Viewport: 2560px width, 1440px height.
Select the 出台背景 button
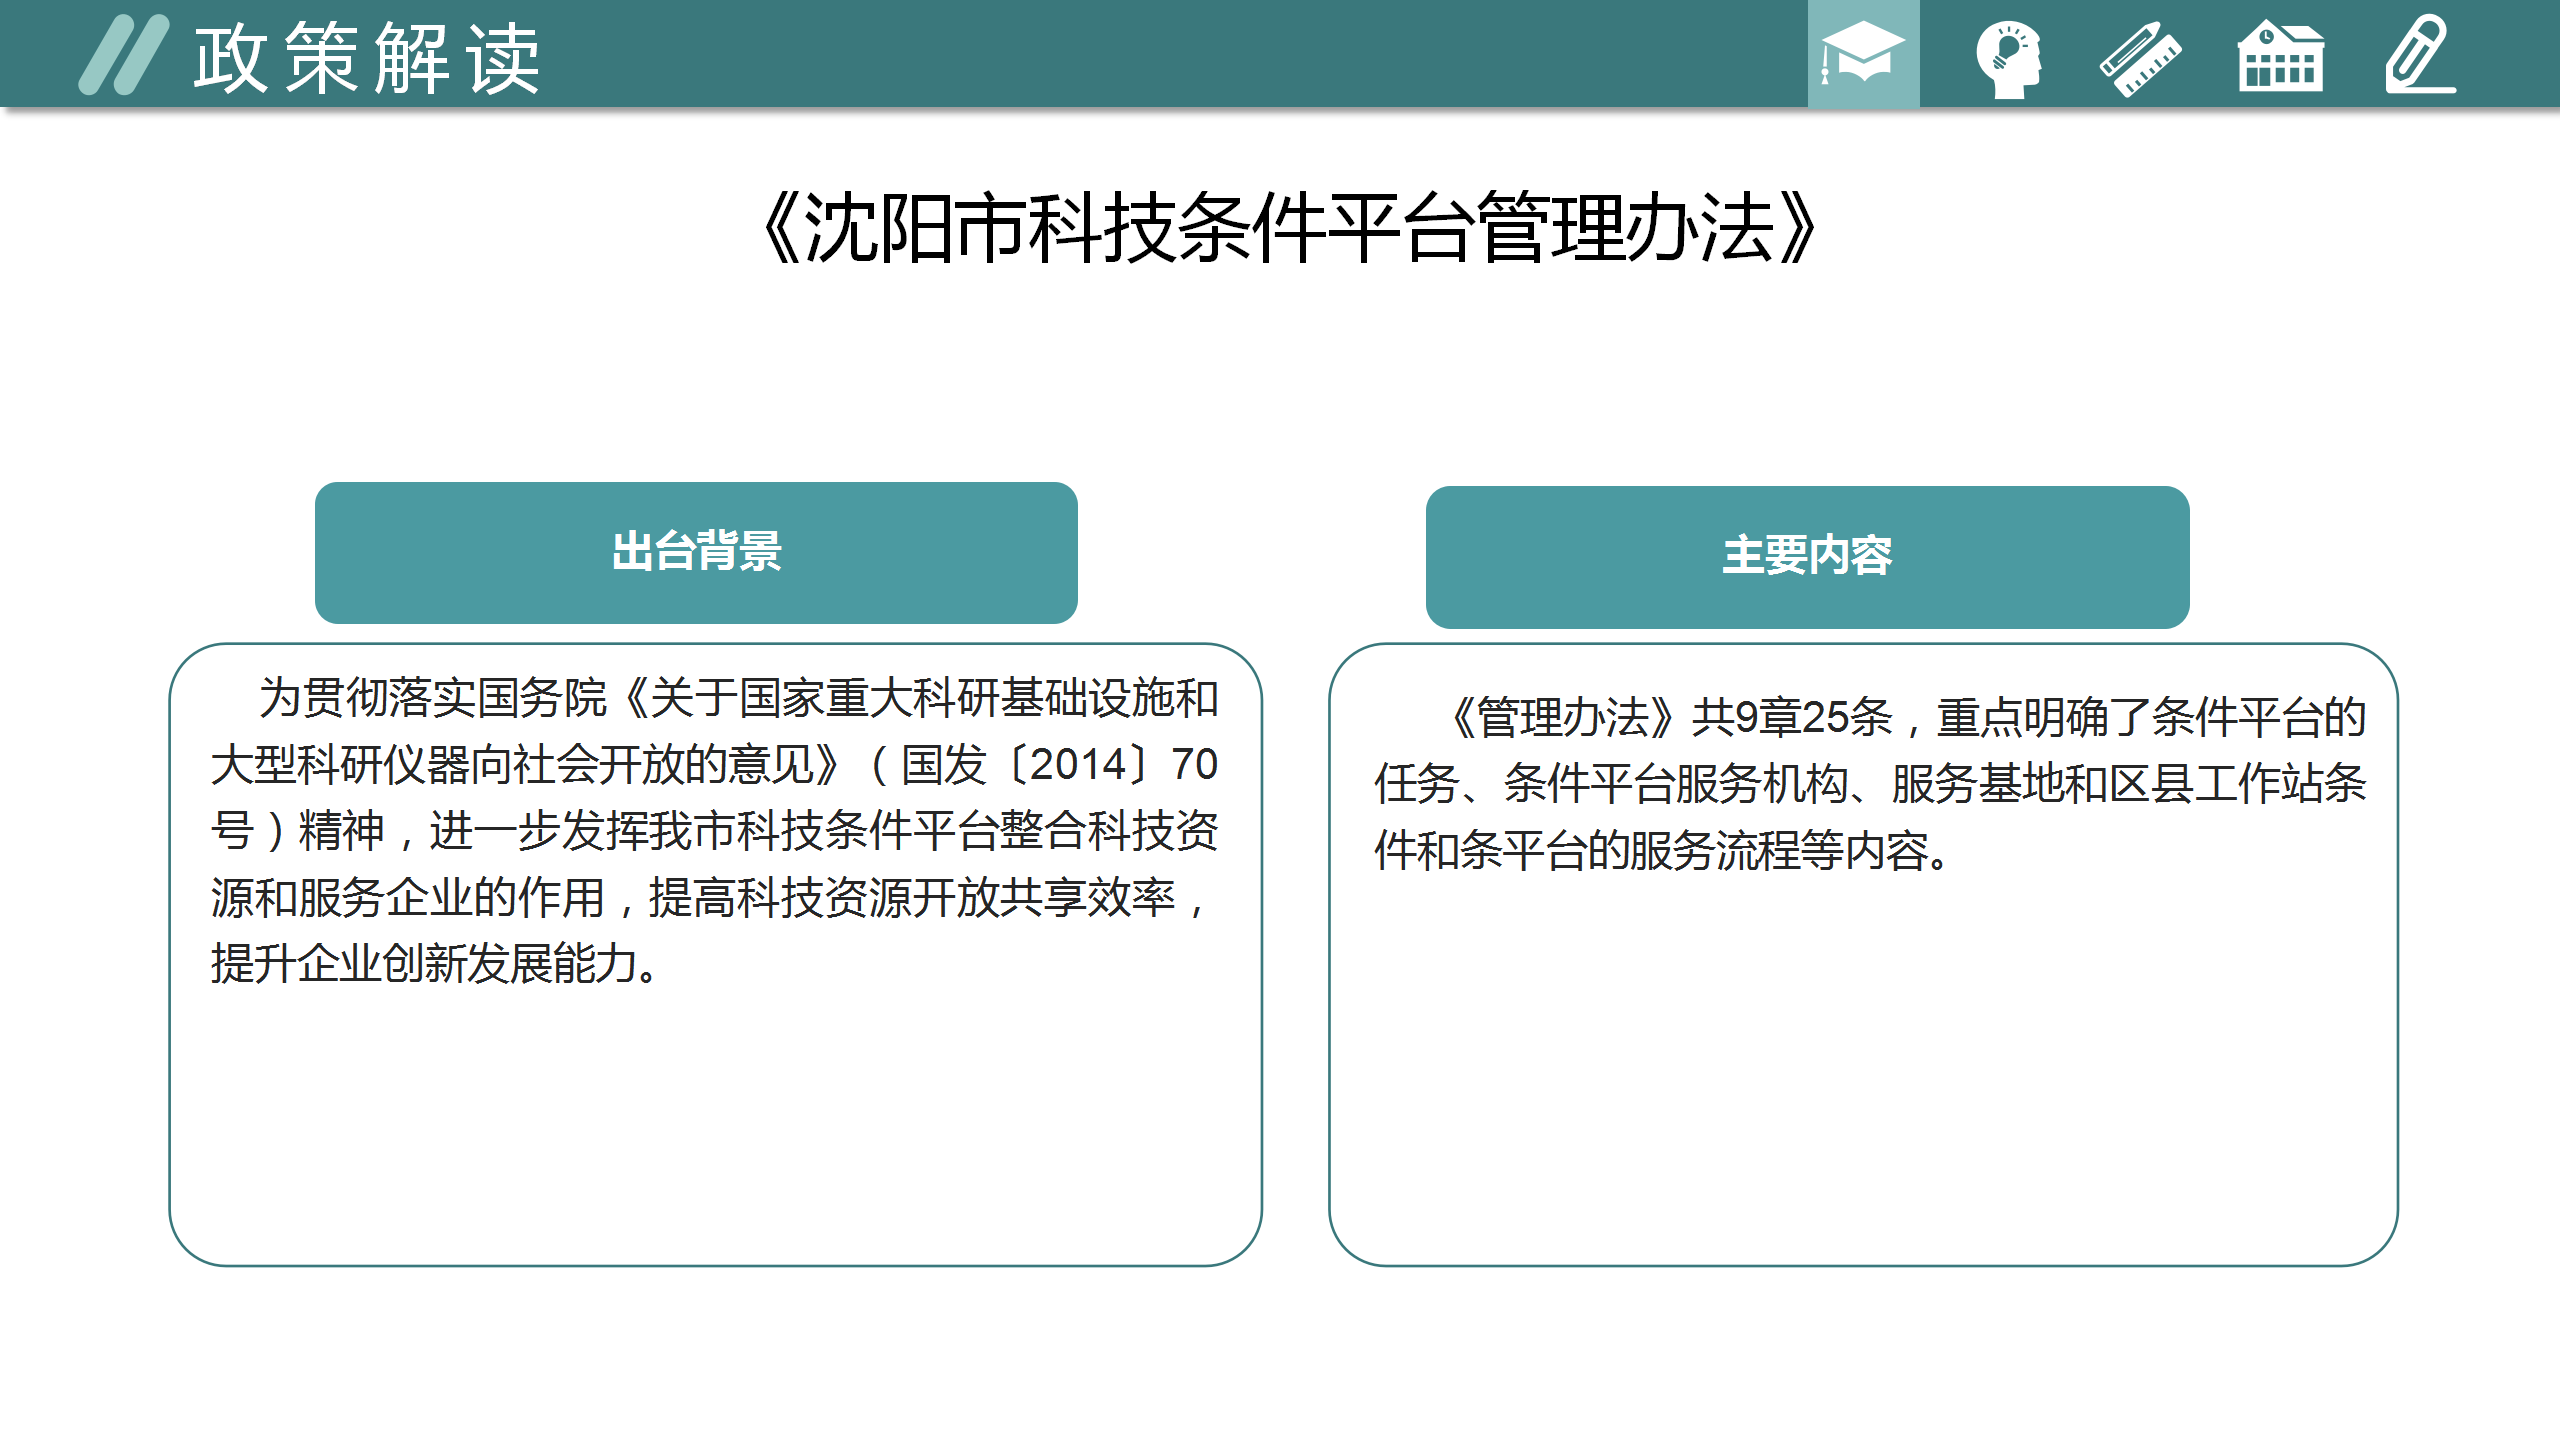(x=696, y=552)
